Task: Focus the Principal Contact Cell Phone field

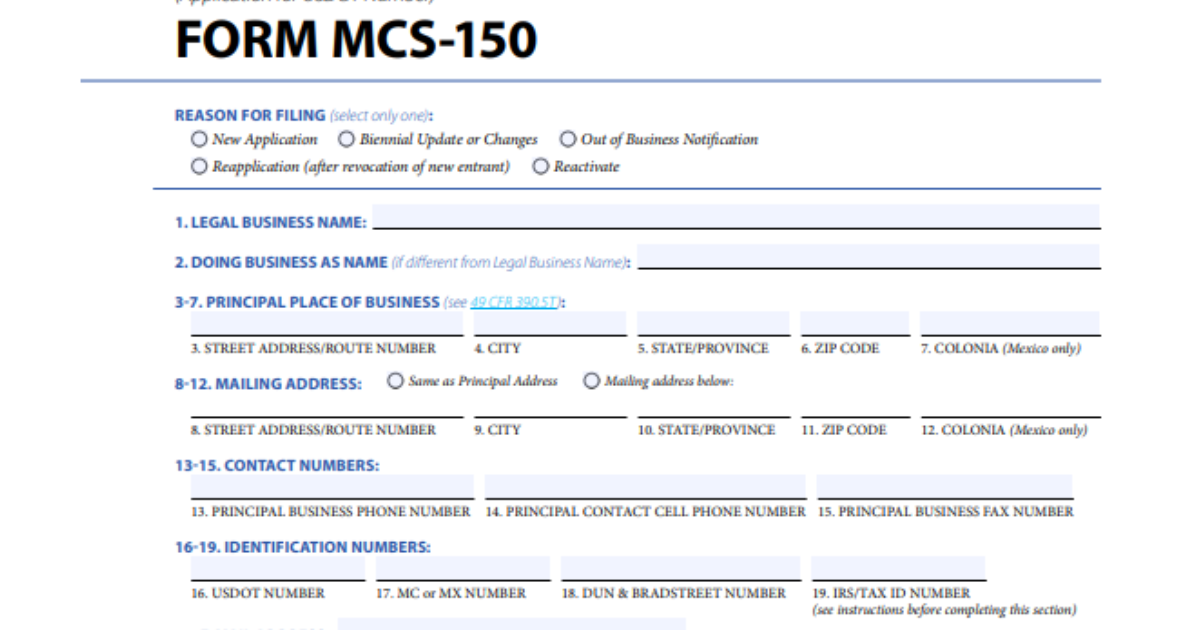Action: pyautogui.click(x=644, y=487)
